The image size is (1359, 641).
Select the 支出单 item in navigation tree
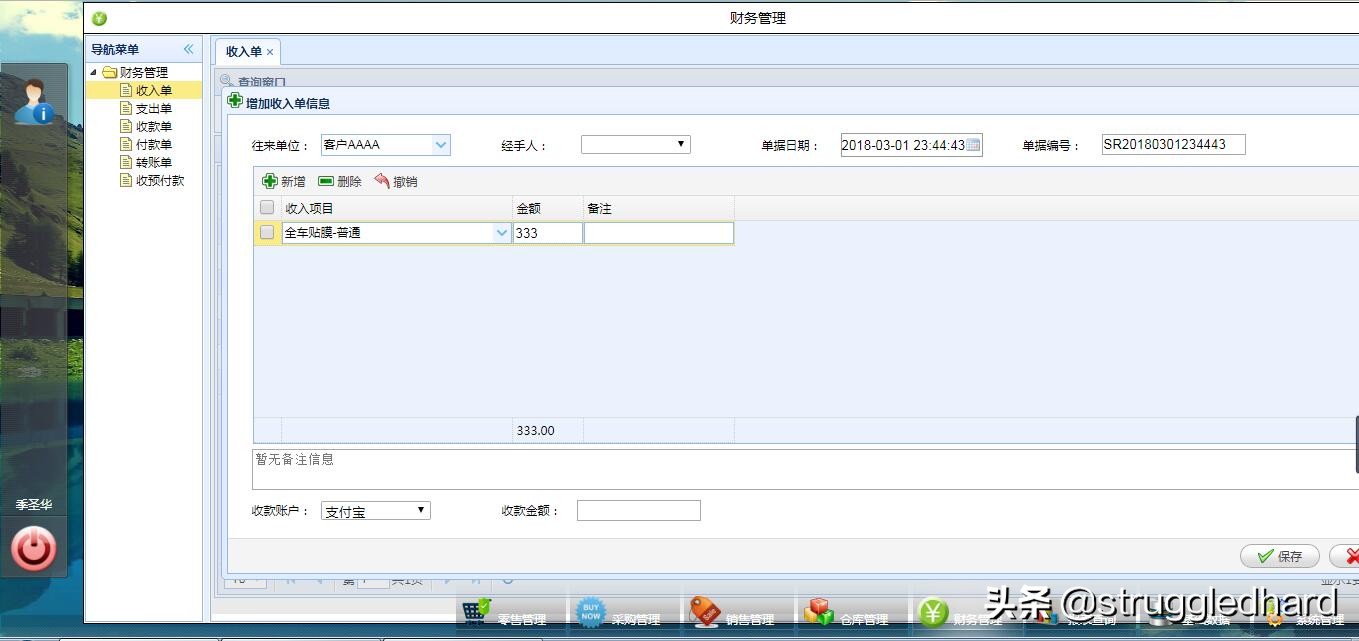click(x=154, y=108)
